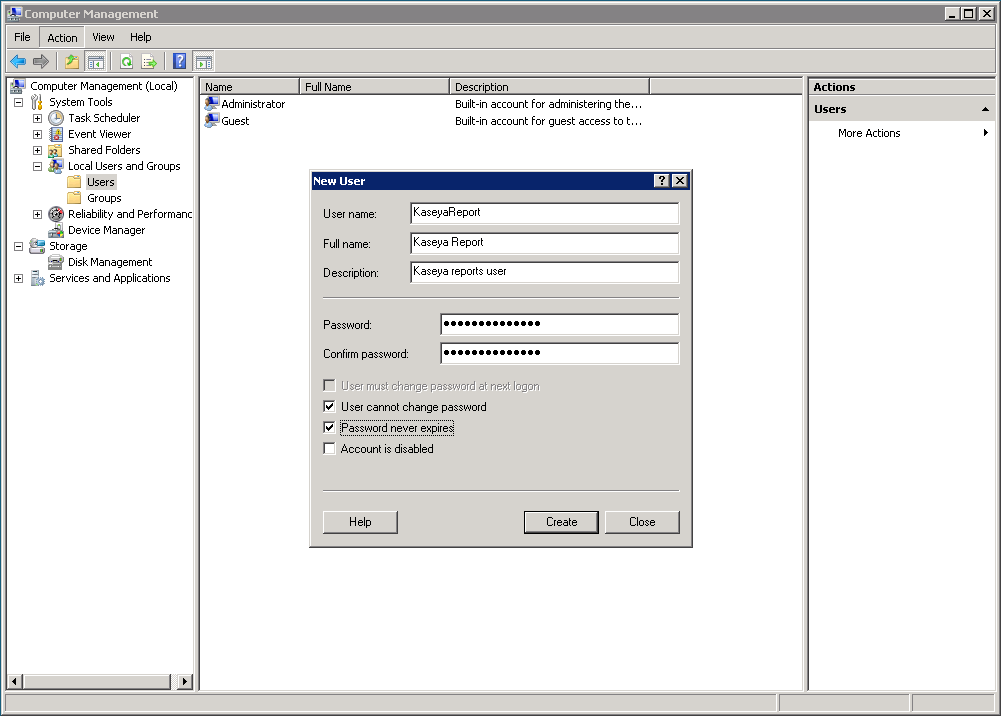Select the Device Manager icon in the tree
The image size is (1001, 716).
click(57, 230)
